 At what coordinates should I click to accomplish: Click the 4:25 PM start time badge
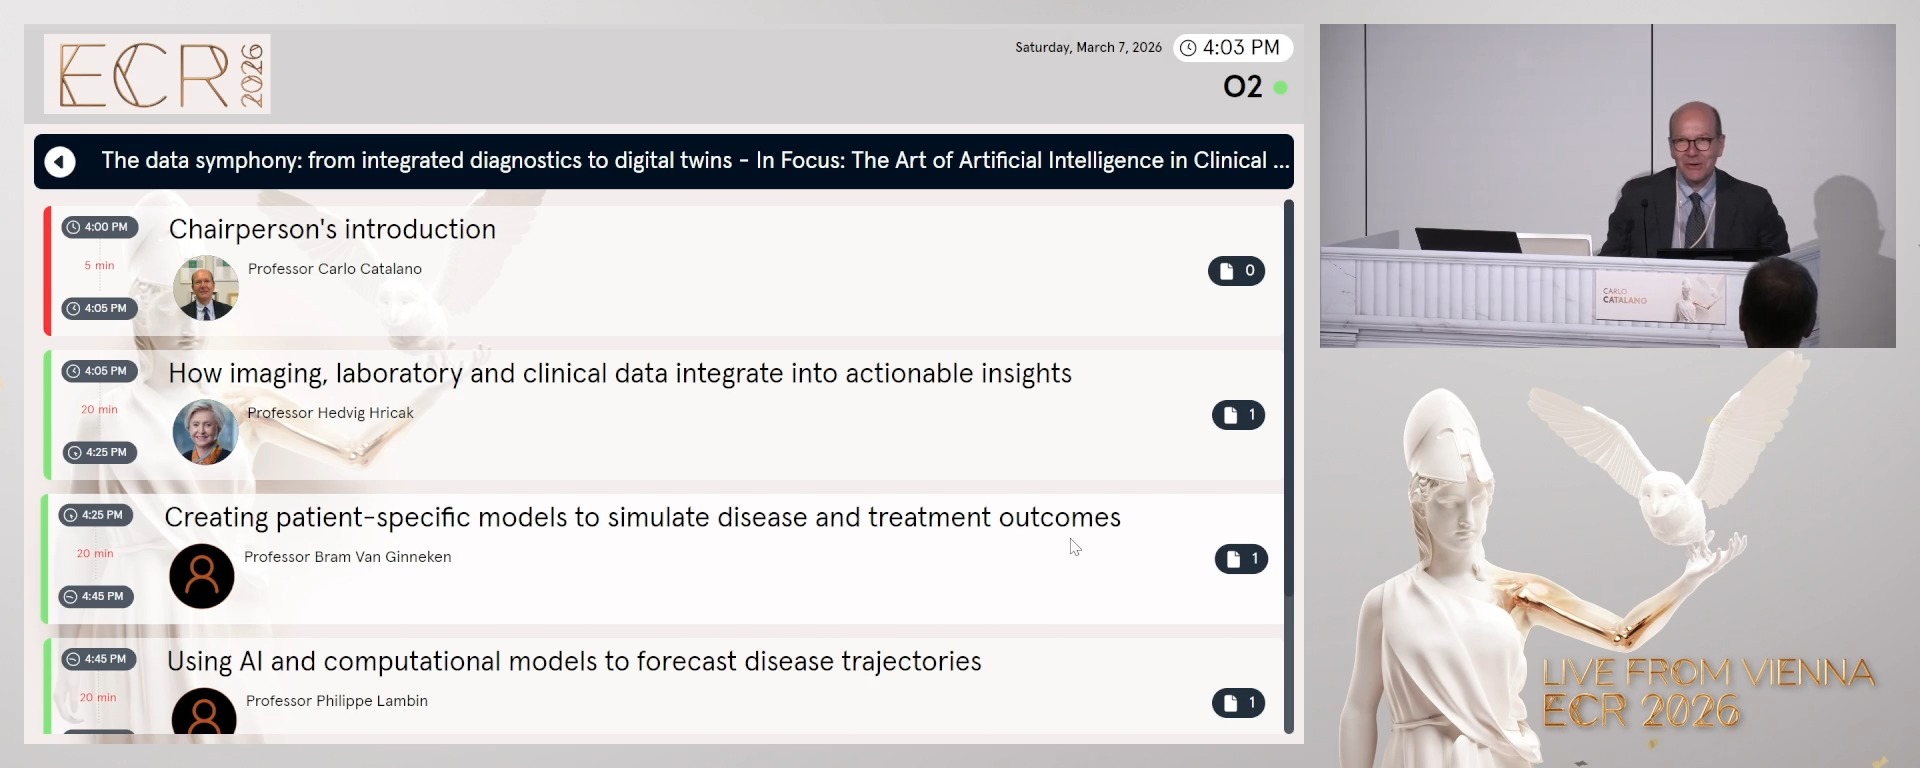pos(95,515)
